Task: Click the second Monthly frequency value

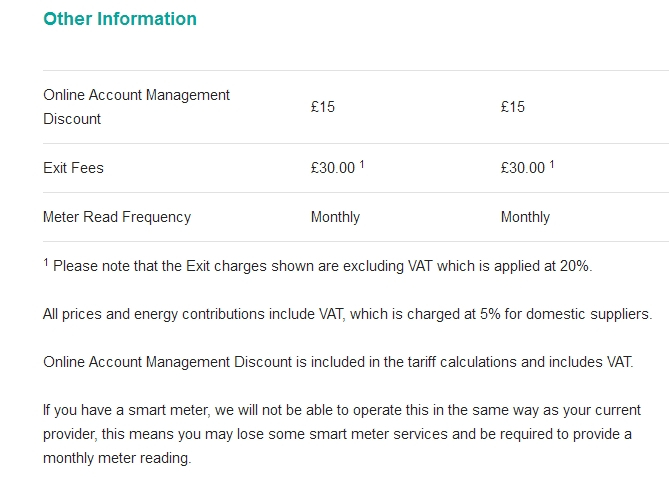Action: [x=525, y=217]
